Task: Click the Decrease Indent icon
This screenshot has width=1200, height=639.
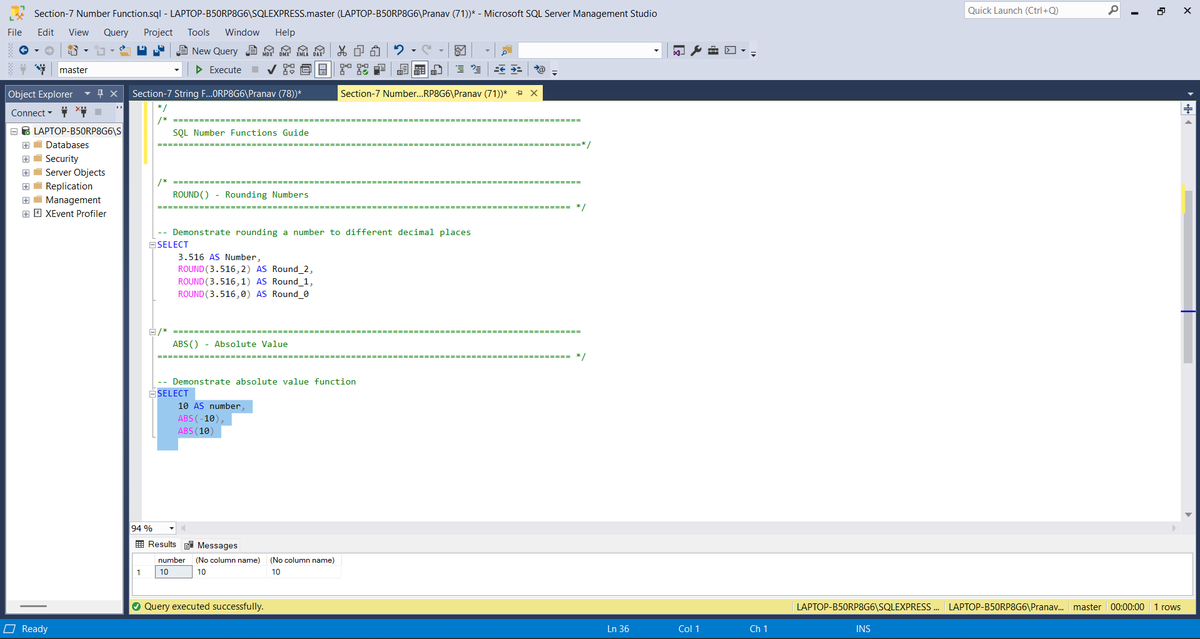Action: (499, 68)
